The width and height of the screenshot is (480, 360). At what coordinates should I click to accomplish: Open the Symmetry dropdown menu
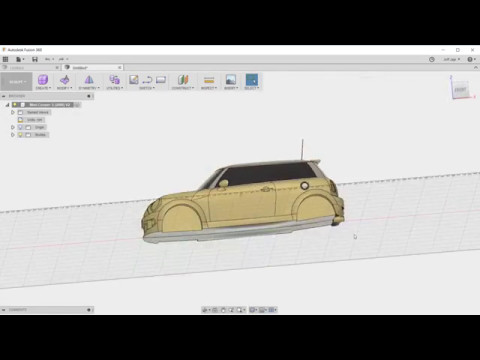coord(89,88)
